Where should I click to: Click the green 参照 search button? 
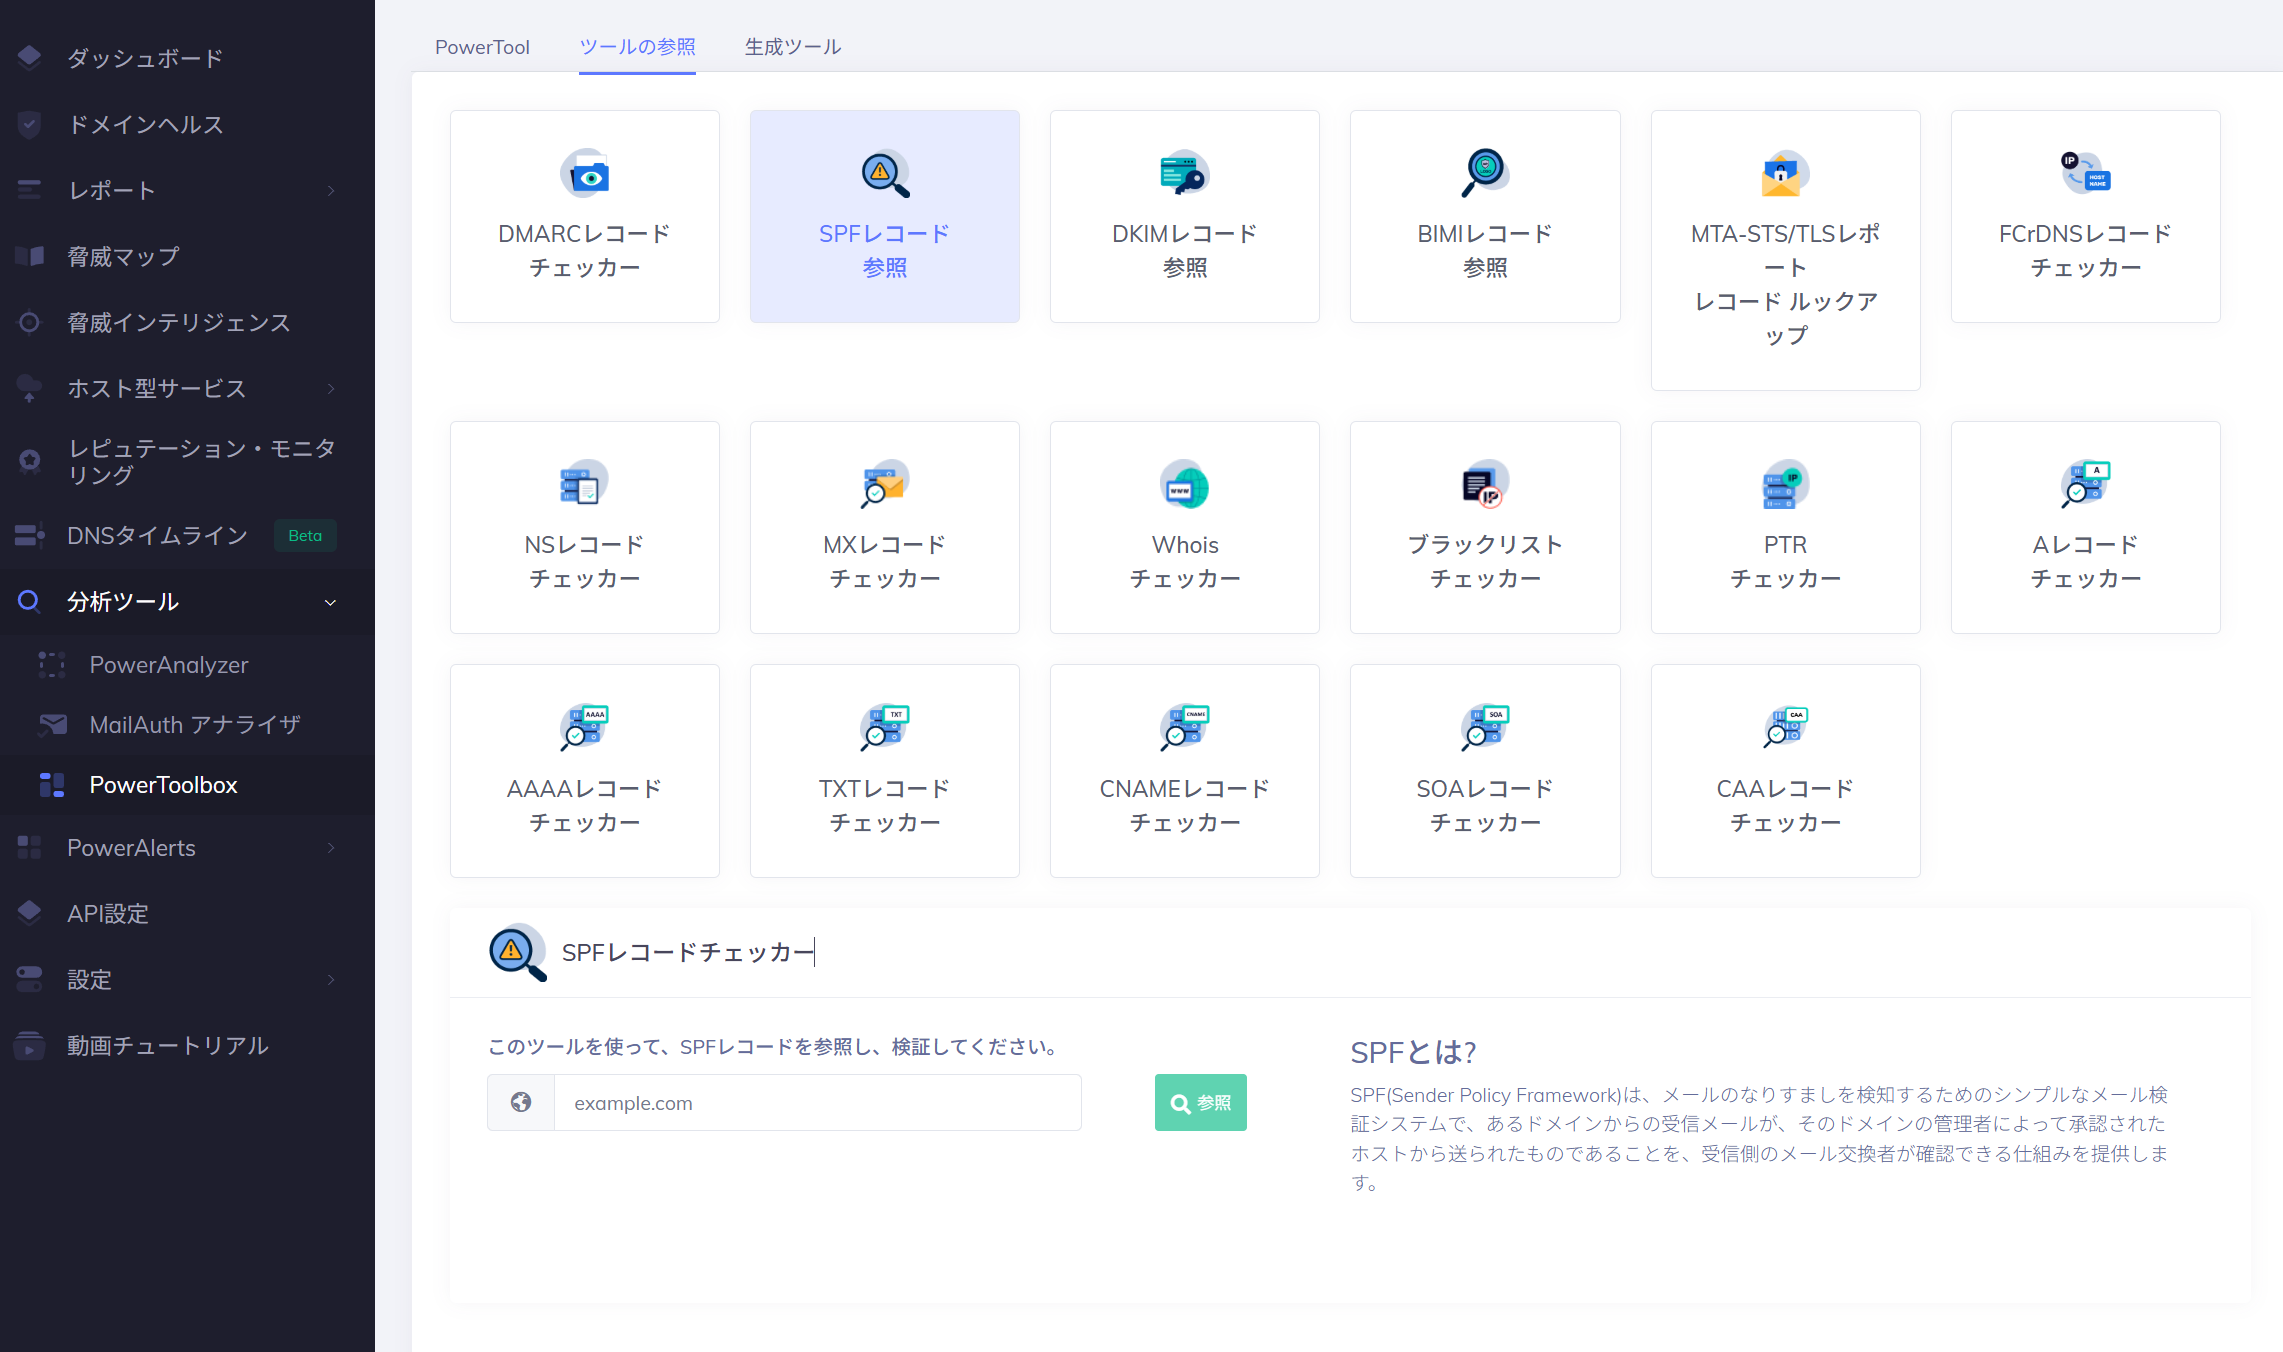tap(1200, 1102)
